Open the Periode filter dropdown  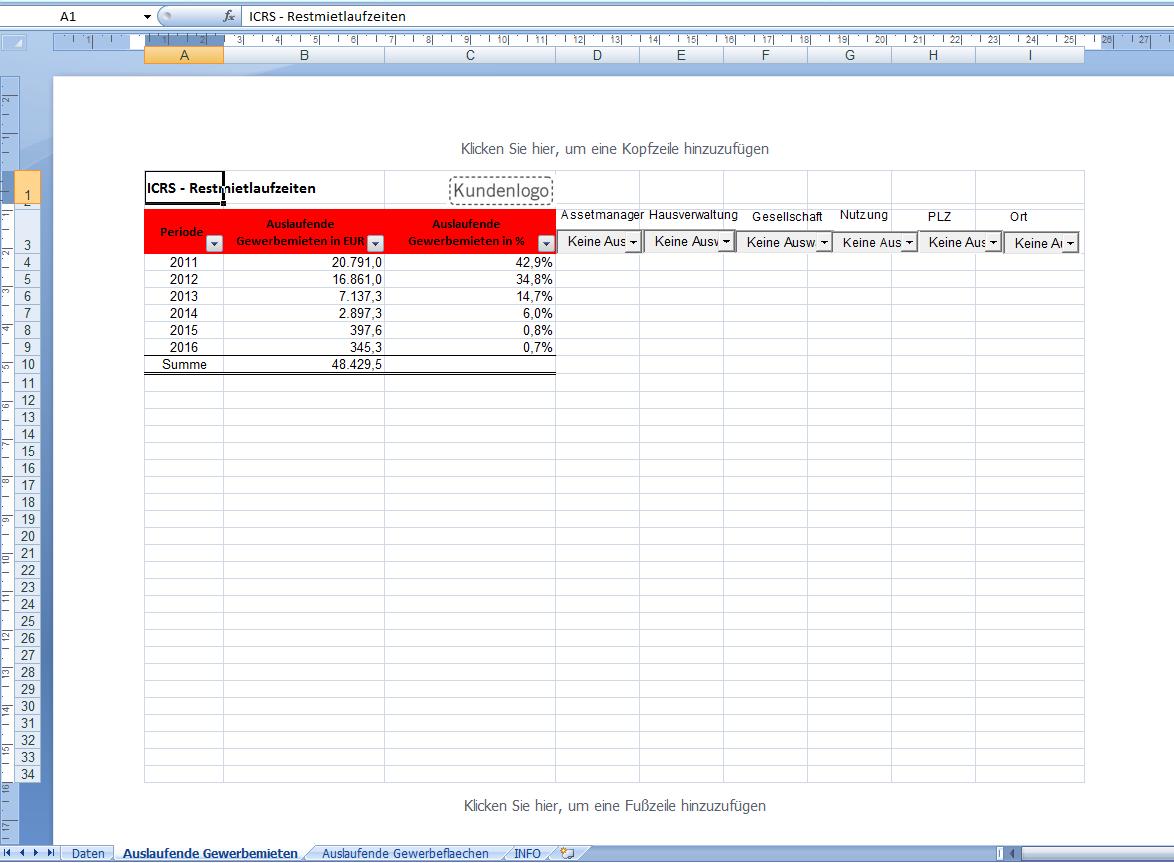pos(214,243)
